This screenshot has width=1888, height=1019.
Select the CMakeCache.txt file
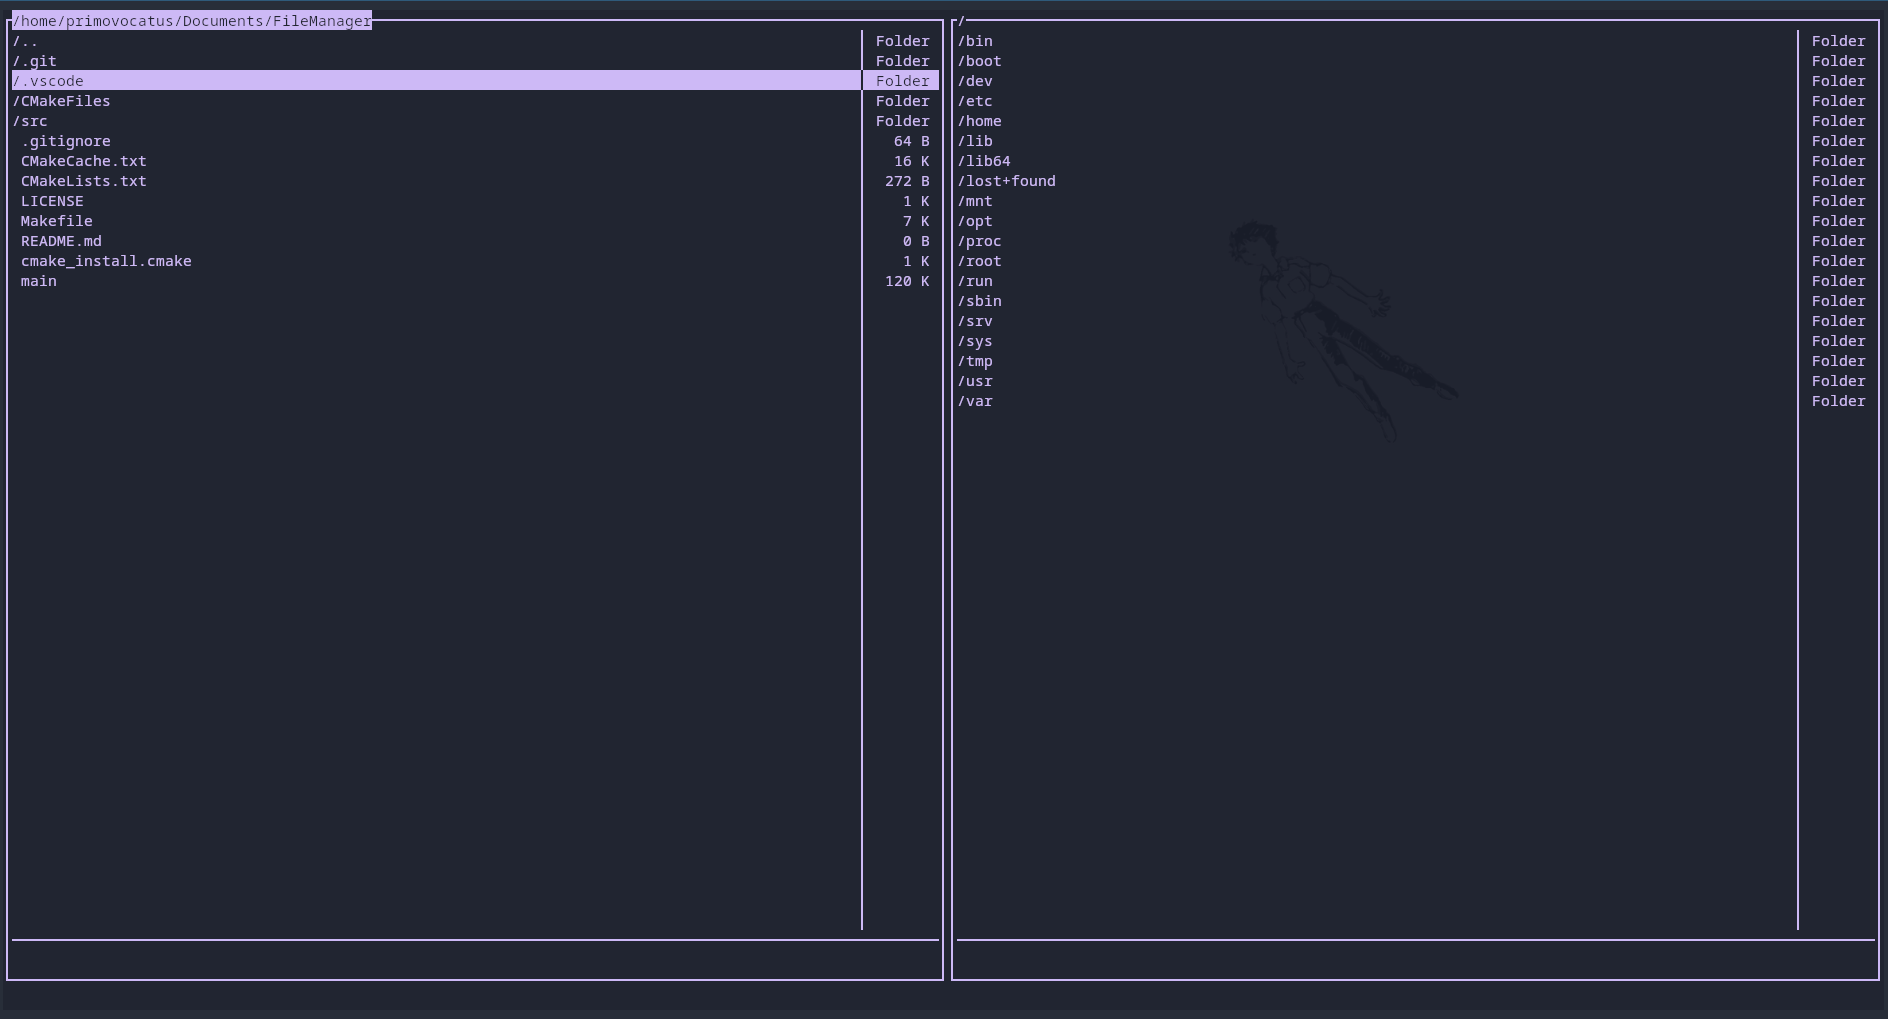(84, 161)
